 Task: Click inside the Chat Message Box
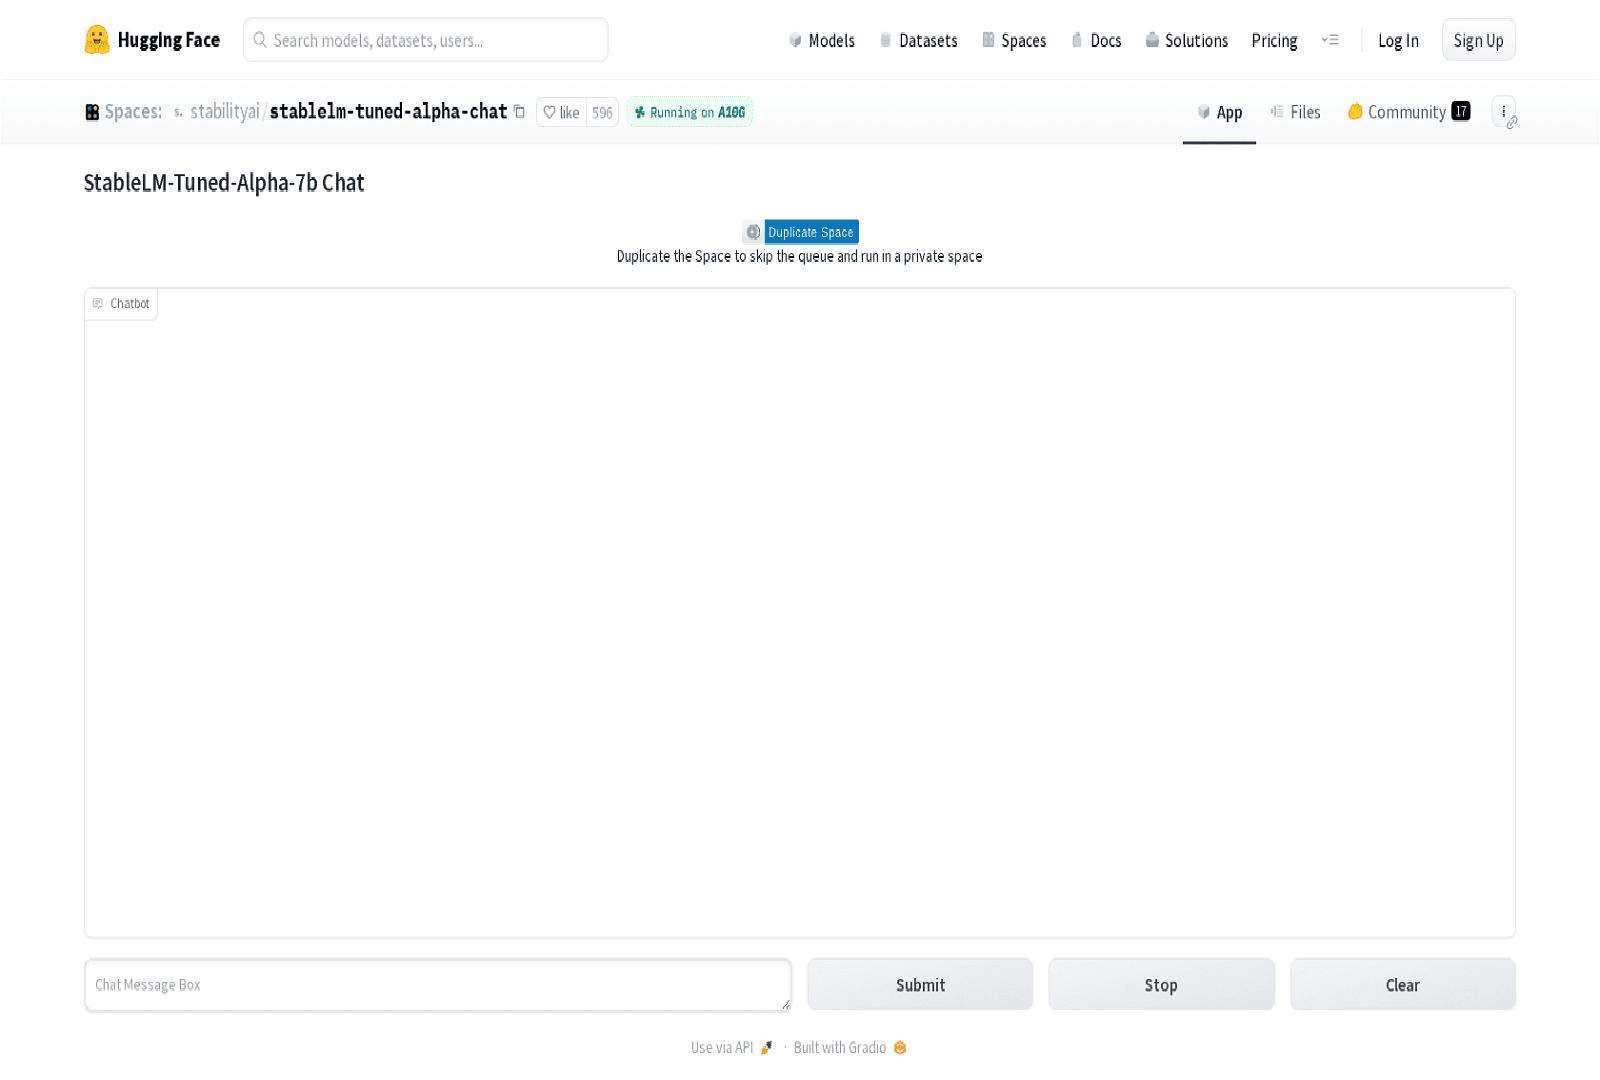pos(437,984)
